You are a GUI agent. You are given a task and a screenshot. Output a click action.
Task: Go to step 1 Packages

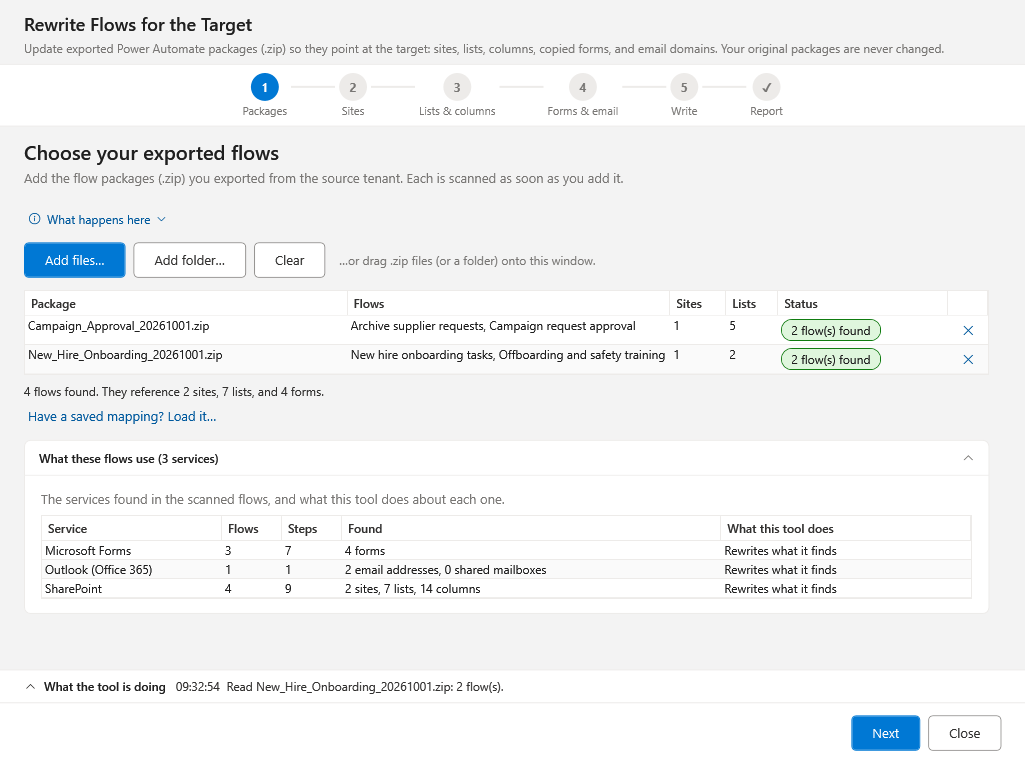[x=265, y=87]
